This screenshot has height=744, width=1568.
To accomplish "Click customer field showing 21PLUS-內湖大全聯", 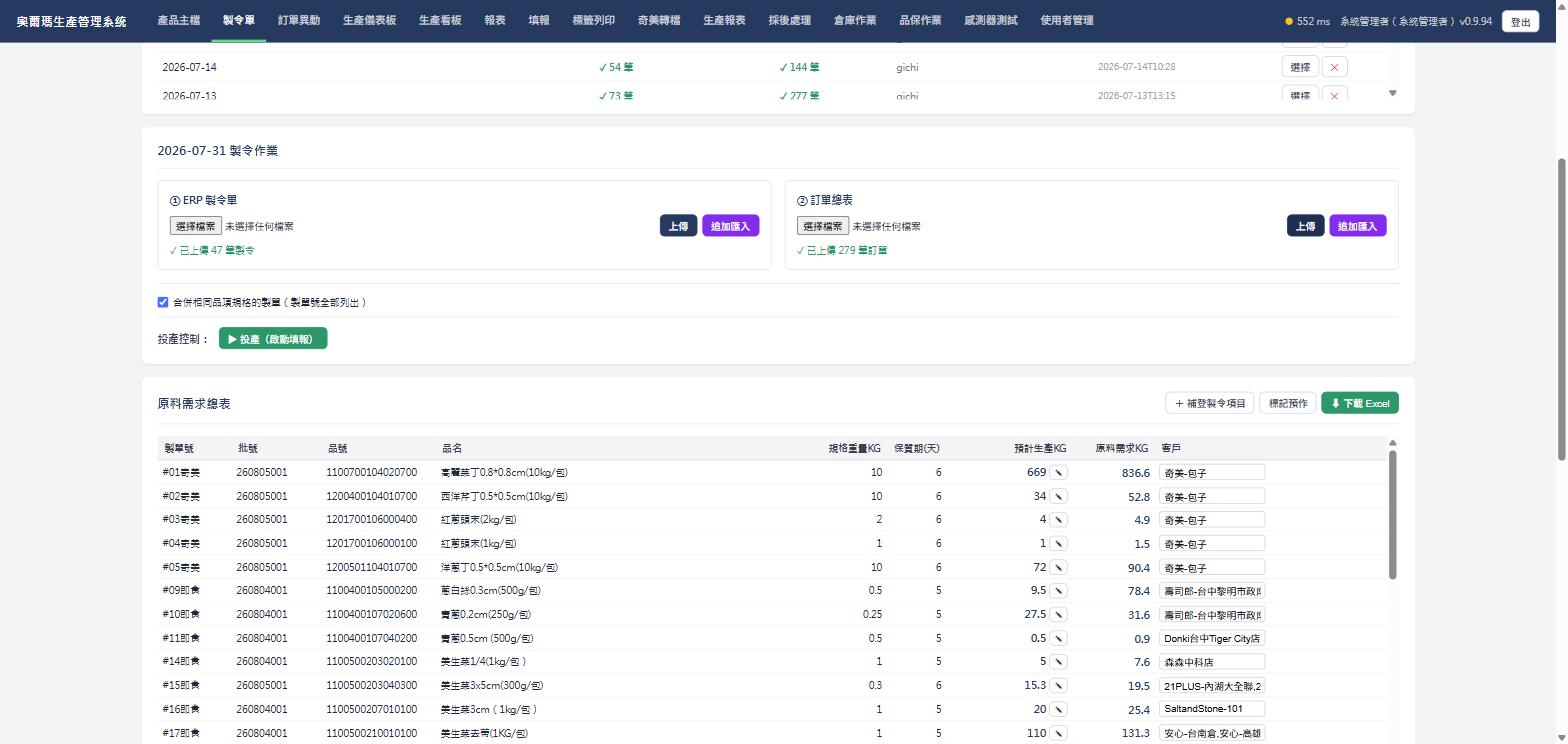I will point(1212,685).
